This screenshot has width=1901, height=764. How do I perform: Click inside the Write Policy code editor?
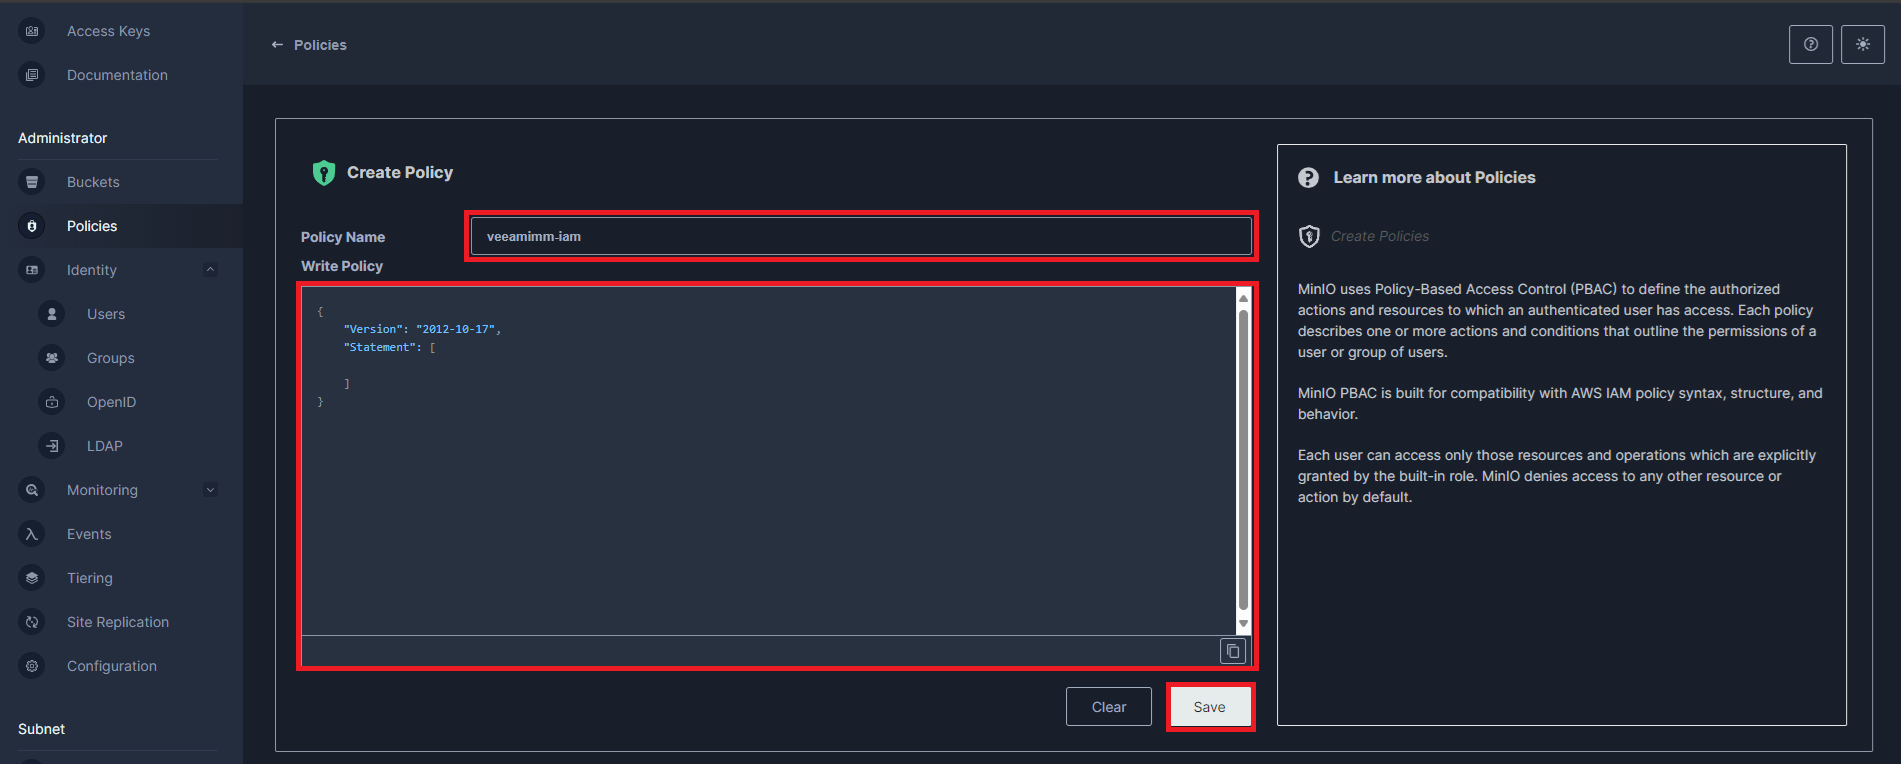[768, 461]
